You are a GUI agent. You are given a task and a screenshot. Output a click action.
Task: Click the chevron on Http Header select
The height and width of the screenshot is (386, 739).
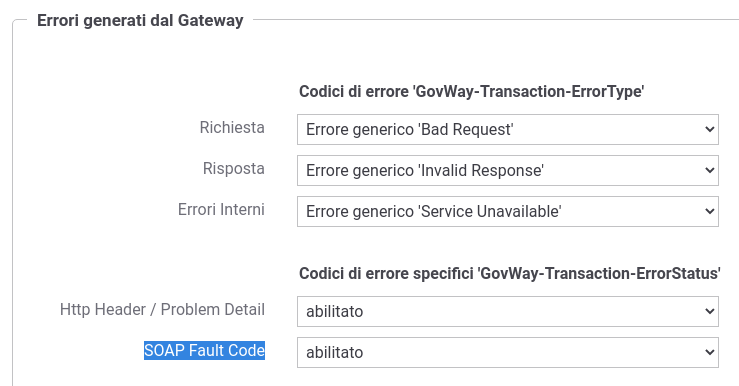point(709,311)
